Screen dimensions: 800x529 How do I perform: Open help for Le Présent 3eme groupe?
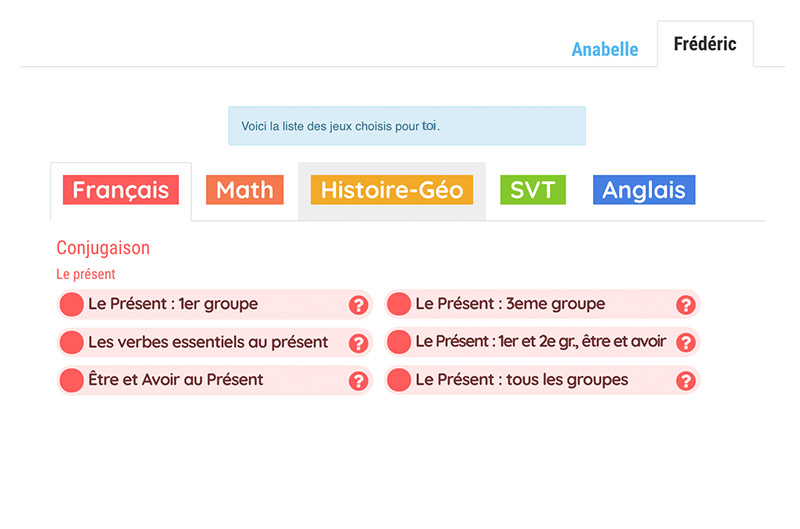(x=686, y=305)
